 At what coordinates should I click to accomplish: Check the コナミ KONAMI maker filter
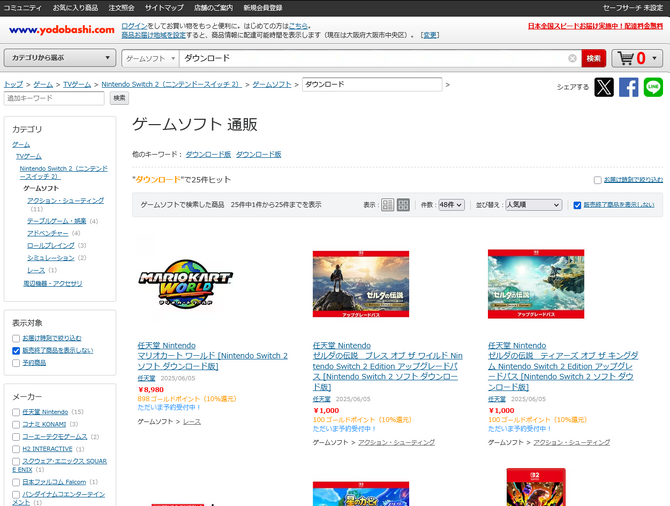pyautogui.click(x=16, y=424)
